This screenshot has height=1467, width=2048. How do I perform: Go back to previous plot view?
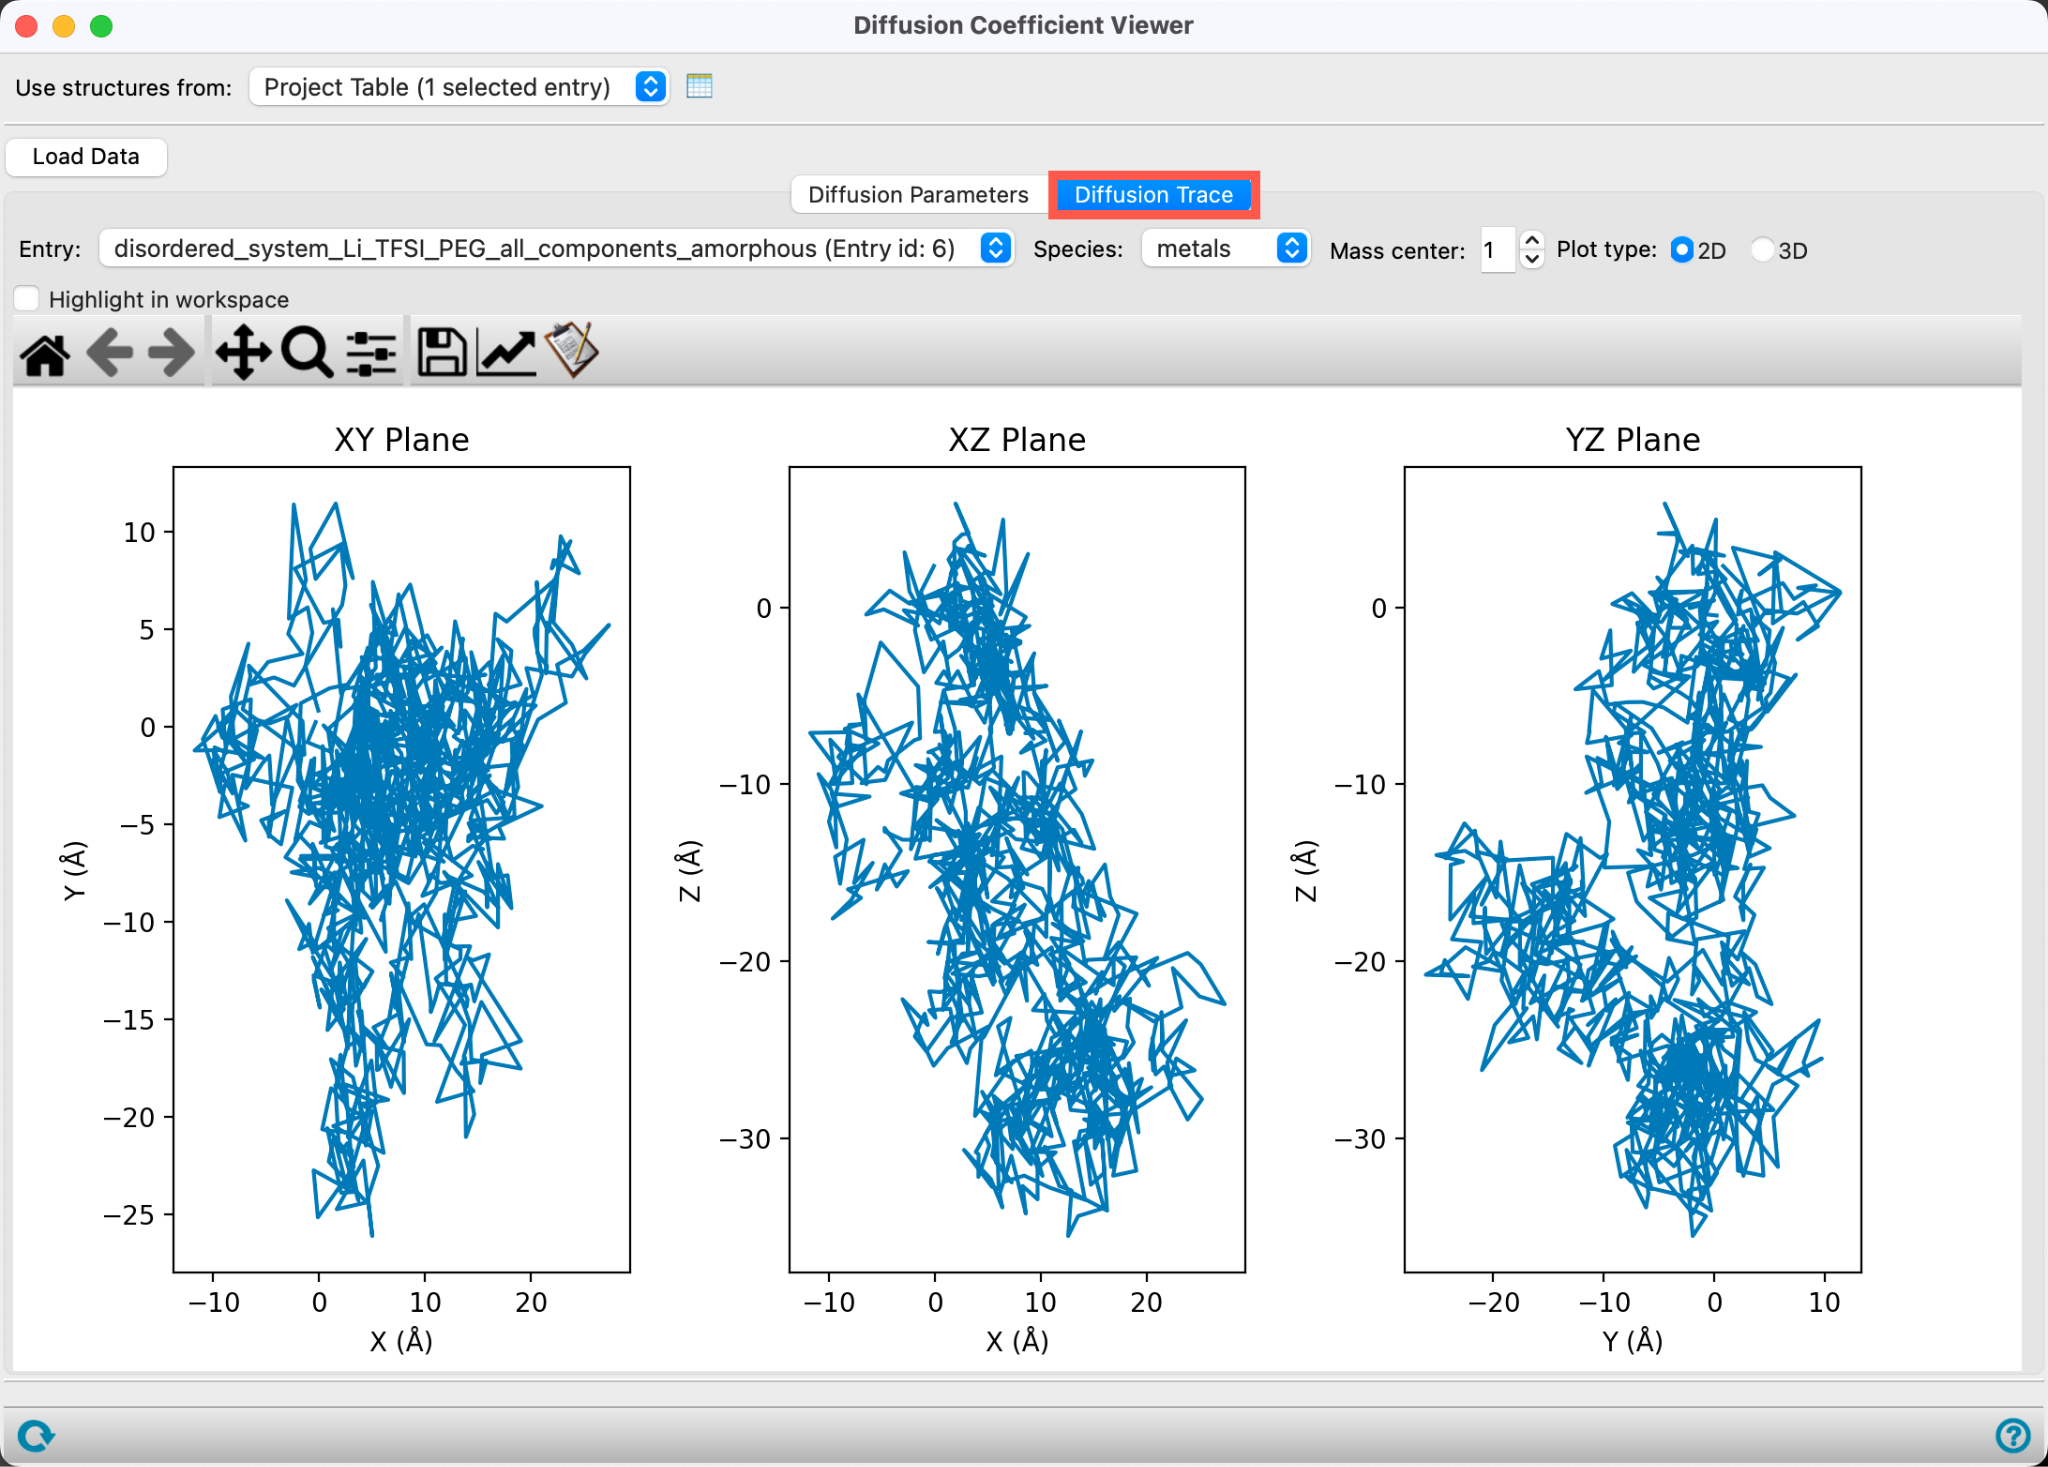(x=110, y=353)
